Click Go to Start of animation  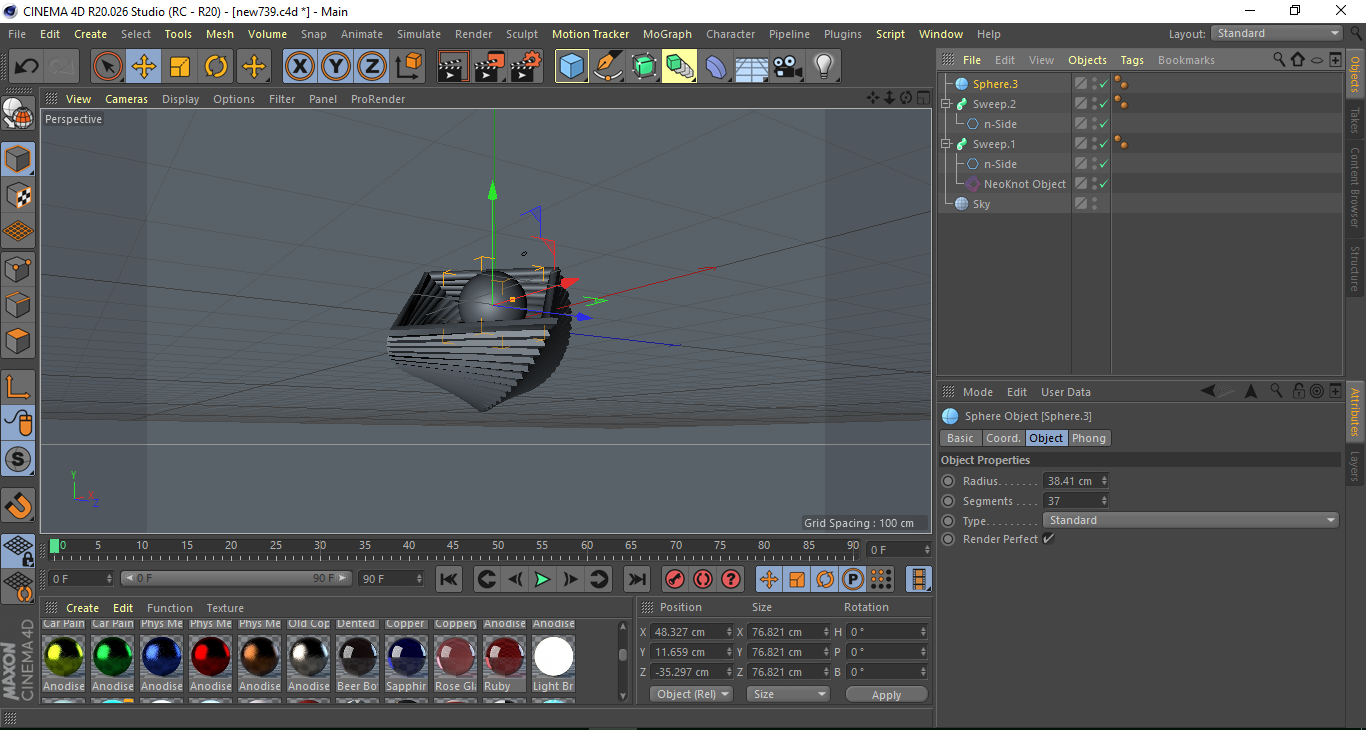[x=449, y=579]
